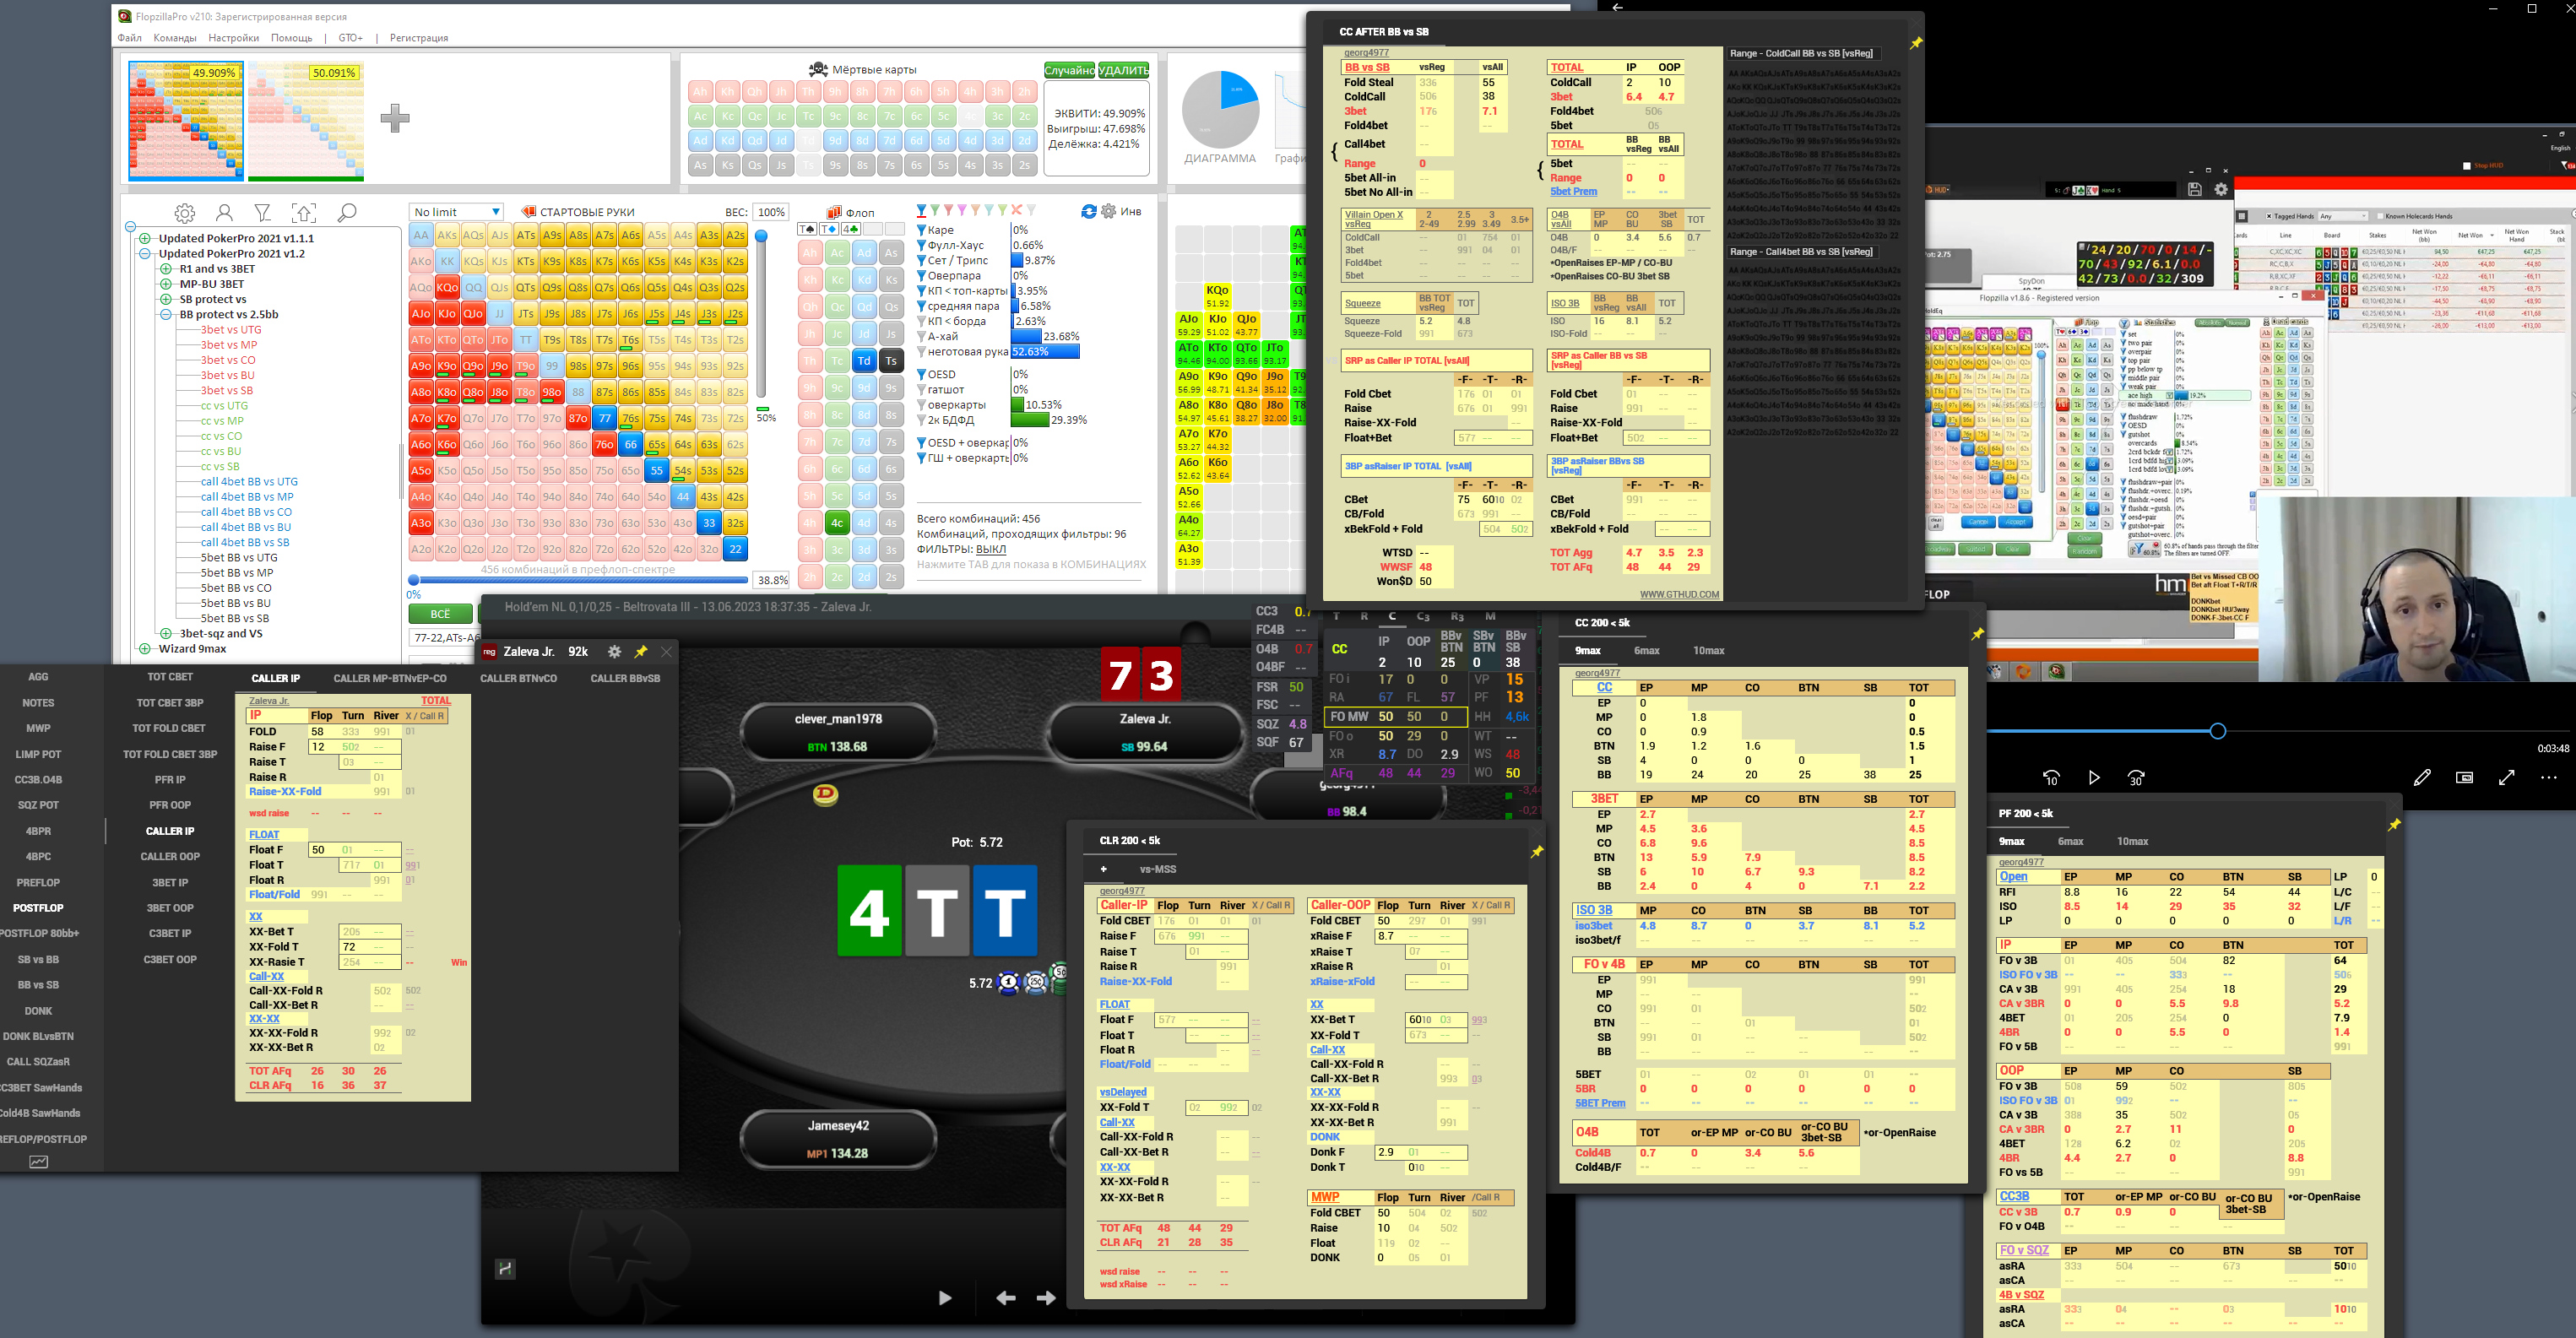The width and height of the screenshot is (2576, 1338).
Task: Collapse Updated PokerPro 2021 v1.2 node
Action: [x=145, y=253]
